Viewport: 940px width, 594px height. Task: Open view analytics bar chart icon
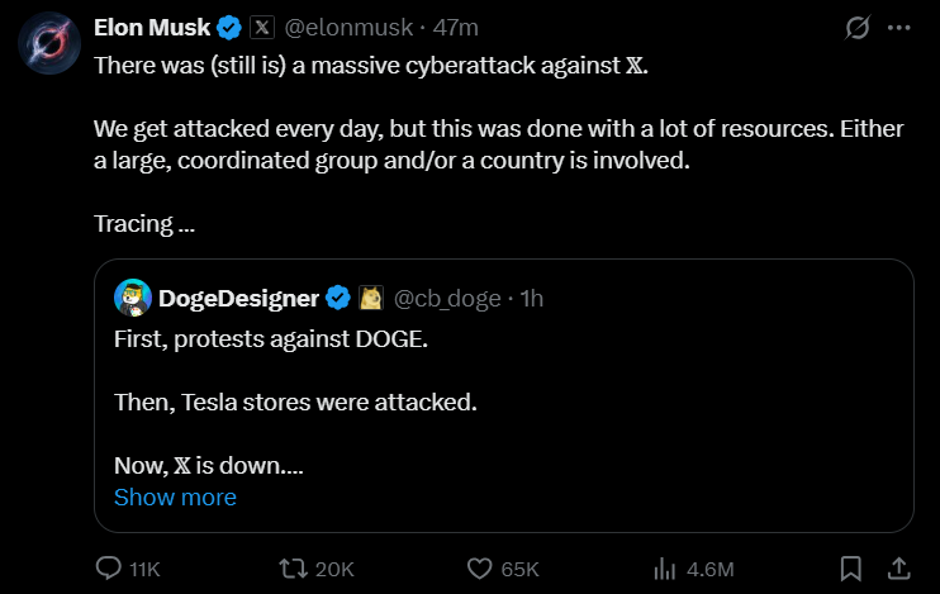coord(665,568)
